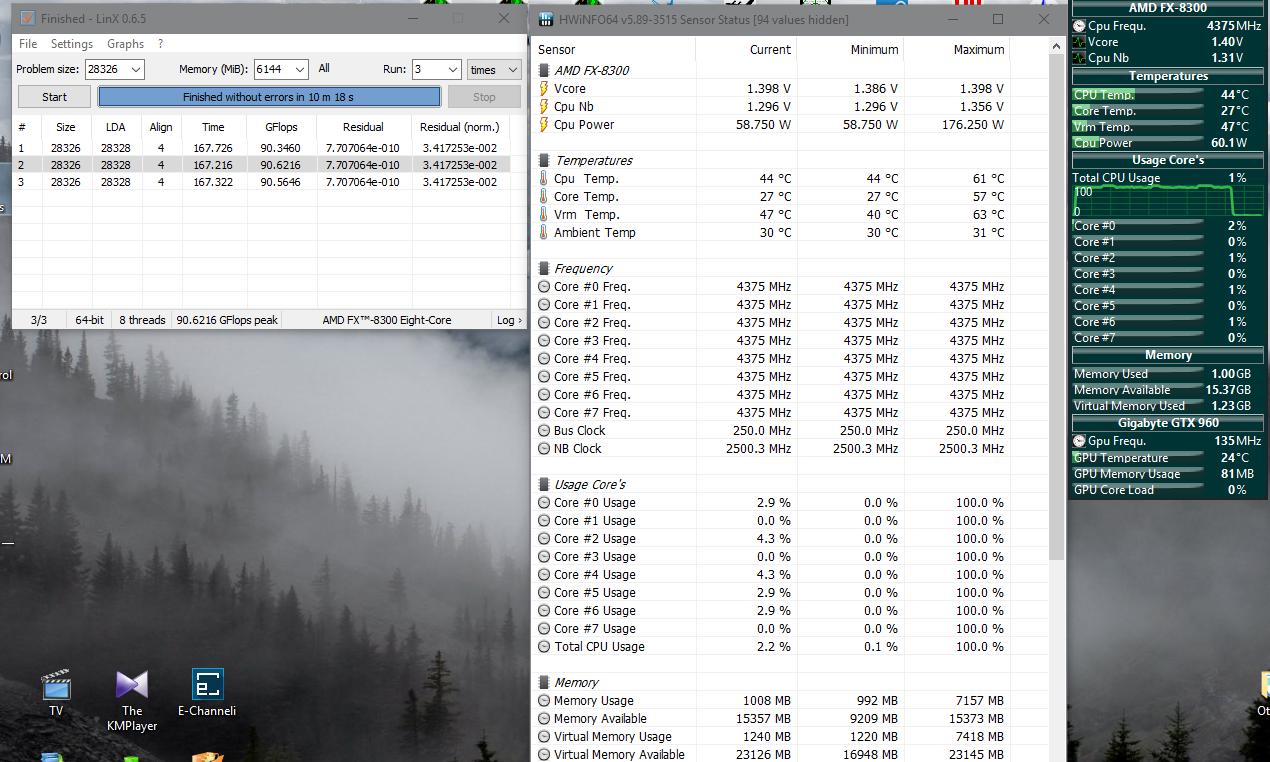Click the HWiNFO64 title bar icon
1270x762 pixels.
click(547, 19)
